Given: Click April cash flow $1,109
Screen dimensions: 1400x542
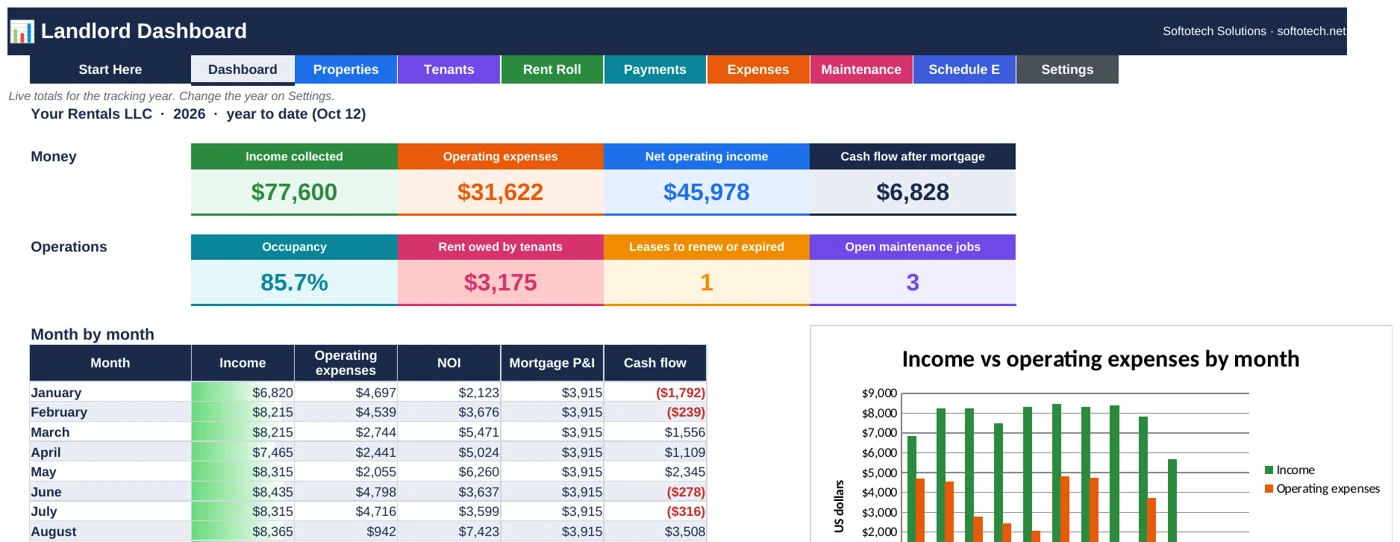Looking at the screenshot, I should [655, 452].
